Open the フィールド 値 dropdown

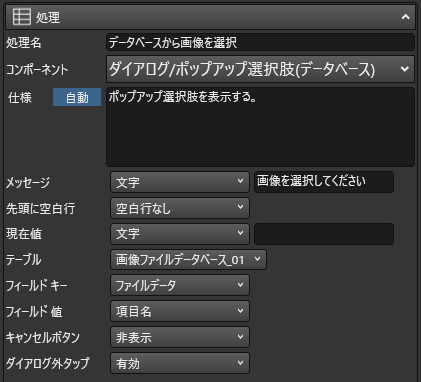(180, 311)
